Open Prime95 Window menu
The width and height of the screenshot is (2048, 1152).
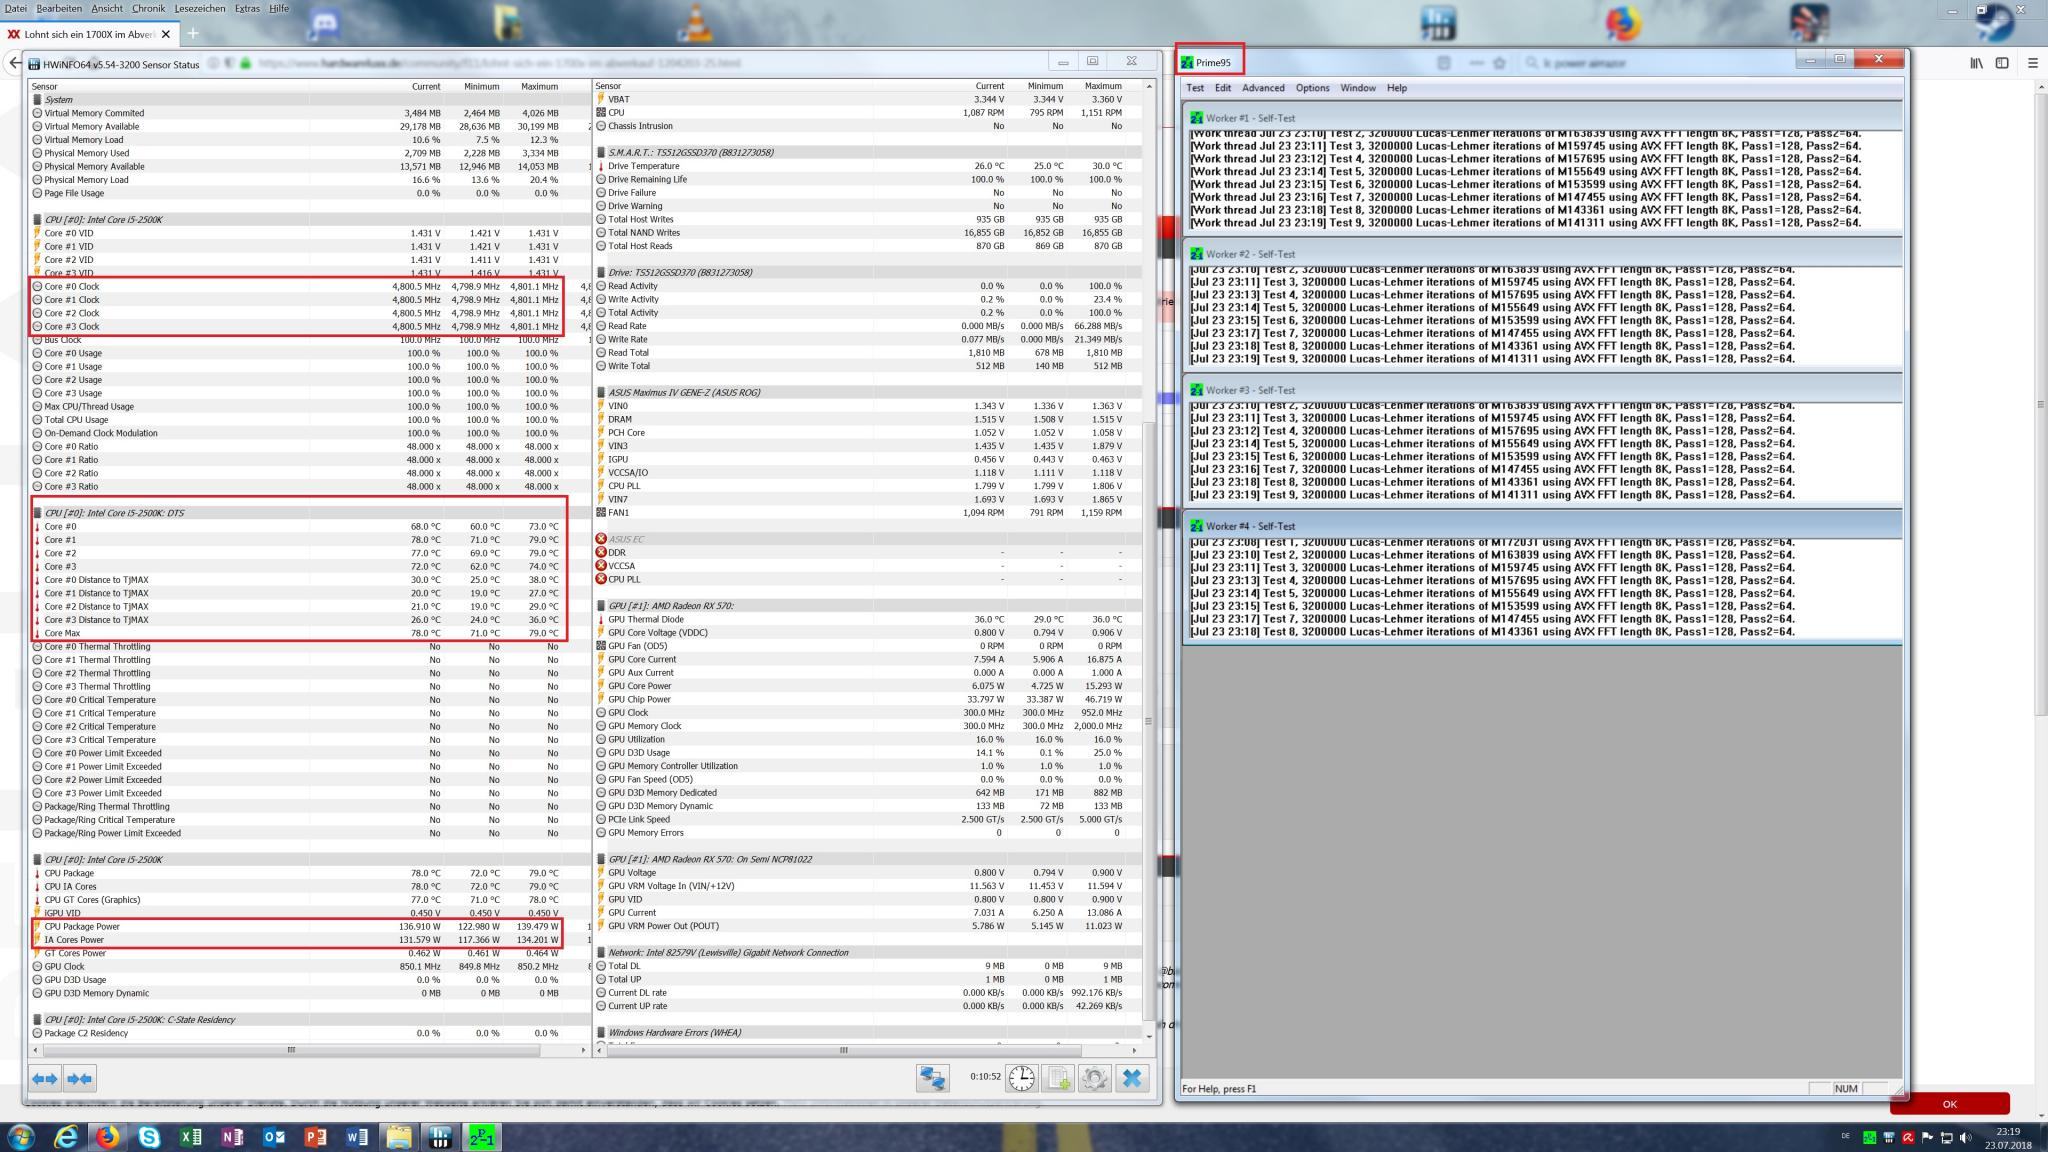click(1358, 88)
